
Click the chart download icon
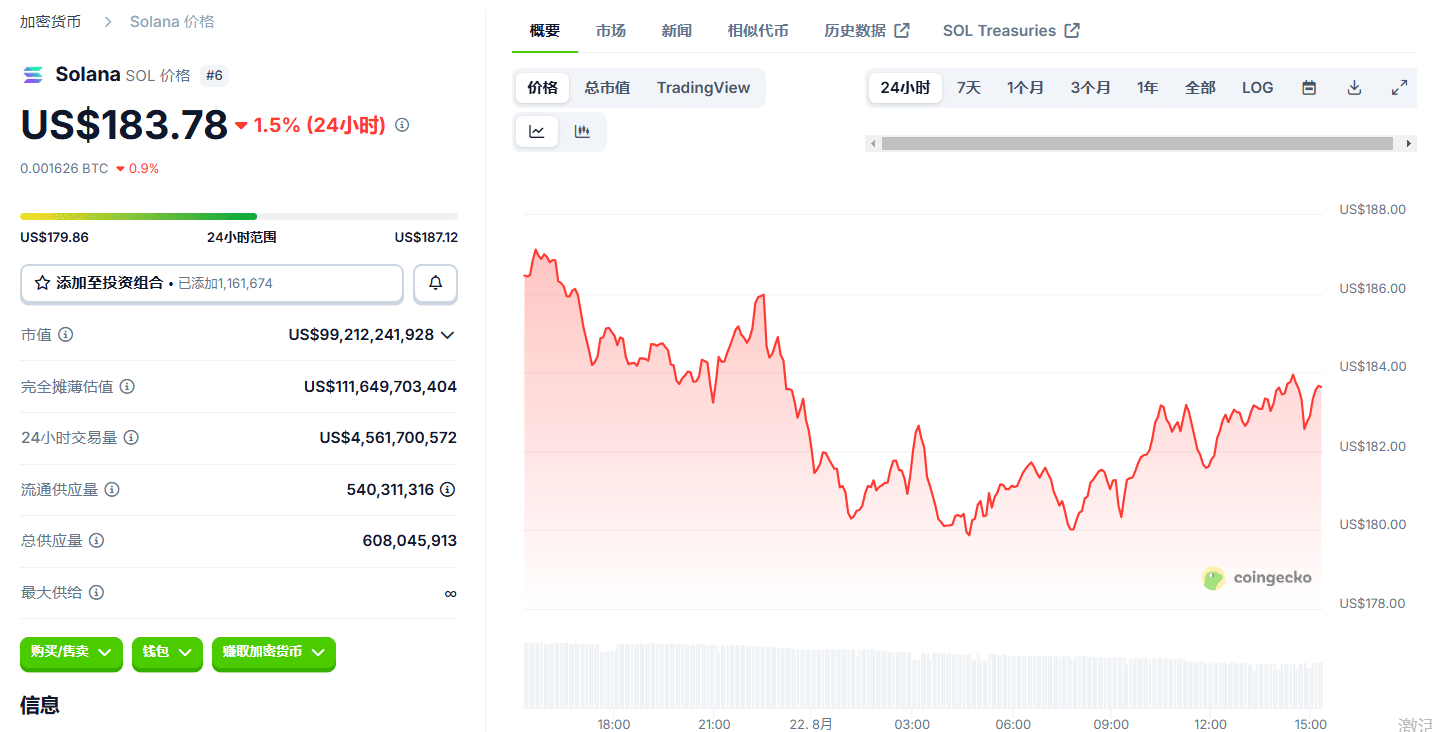coord(1354,88)
